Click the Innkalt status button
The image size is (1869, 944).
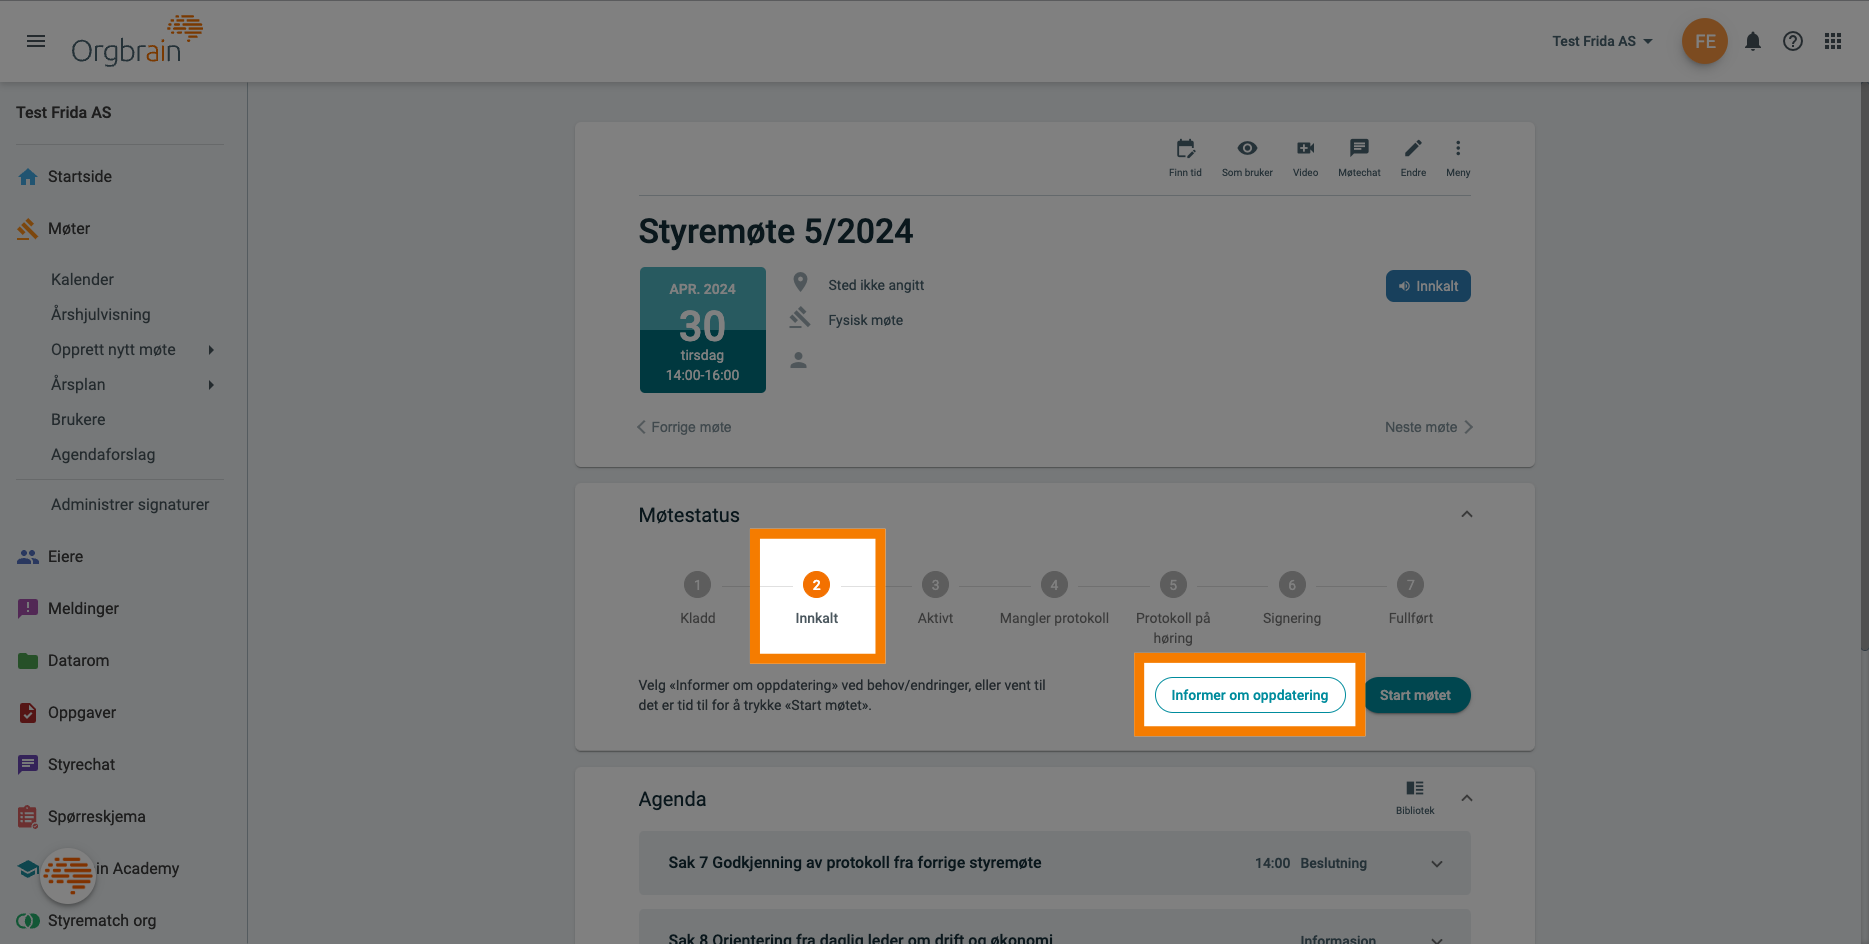(1428, 286)
